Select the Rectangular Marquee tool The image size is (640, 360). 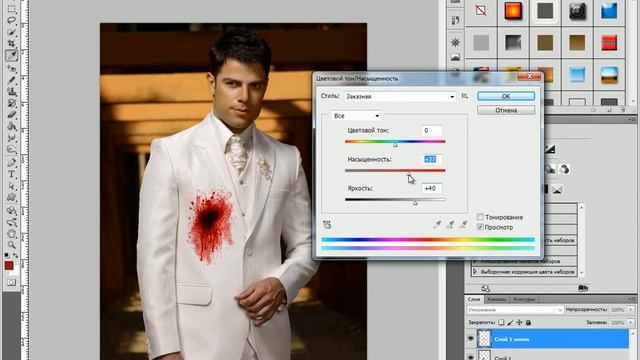[11, 9]
